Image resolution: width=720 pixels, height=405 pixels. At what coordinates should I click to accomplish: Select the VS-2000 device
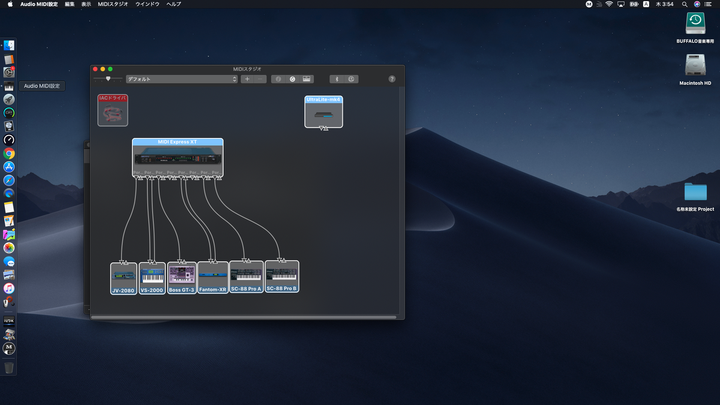point(152,277)
